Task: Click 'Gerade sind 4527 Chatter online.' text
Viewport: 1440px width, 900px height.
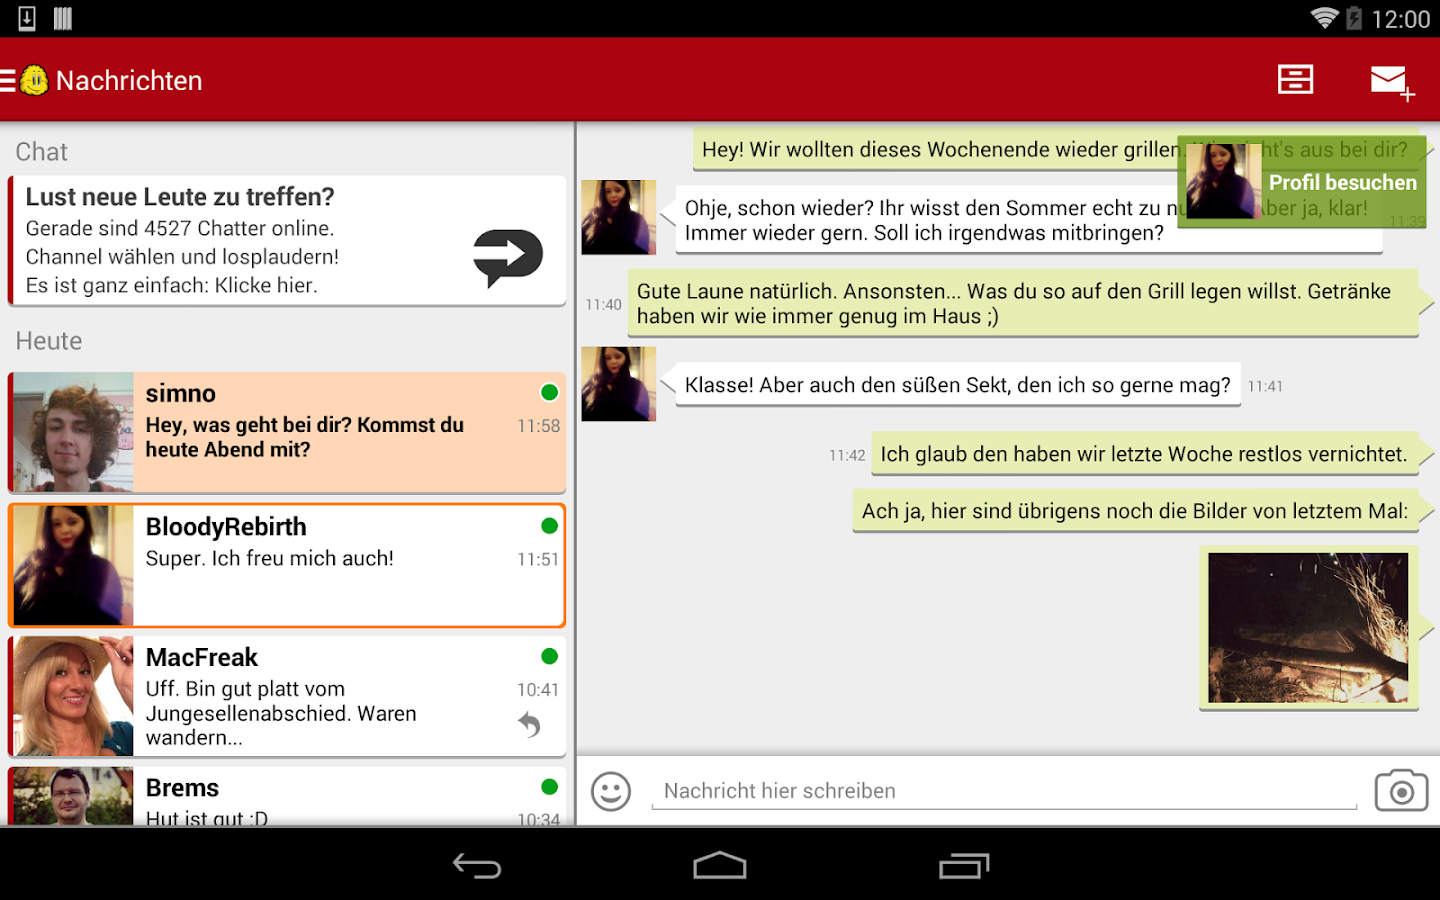Action: coord(180,228)
